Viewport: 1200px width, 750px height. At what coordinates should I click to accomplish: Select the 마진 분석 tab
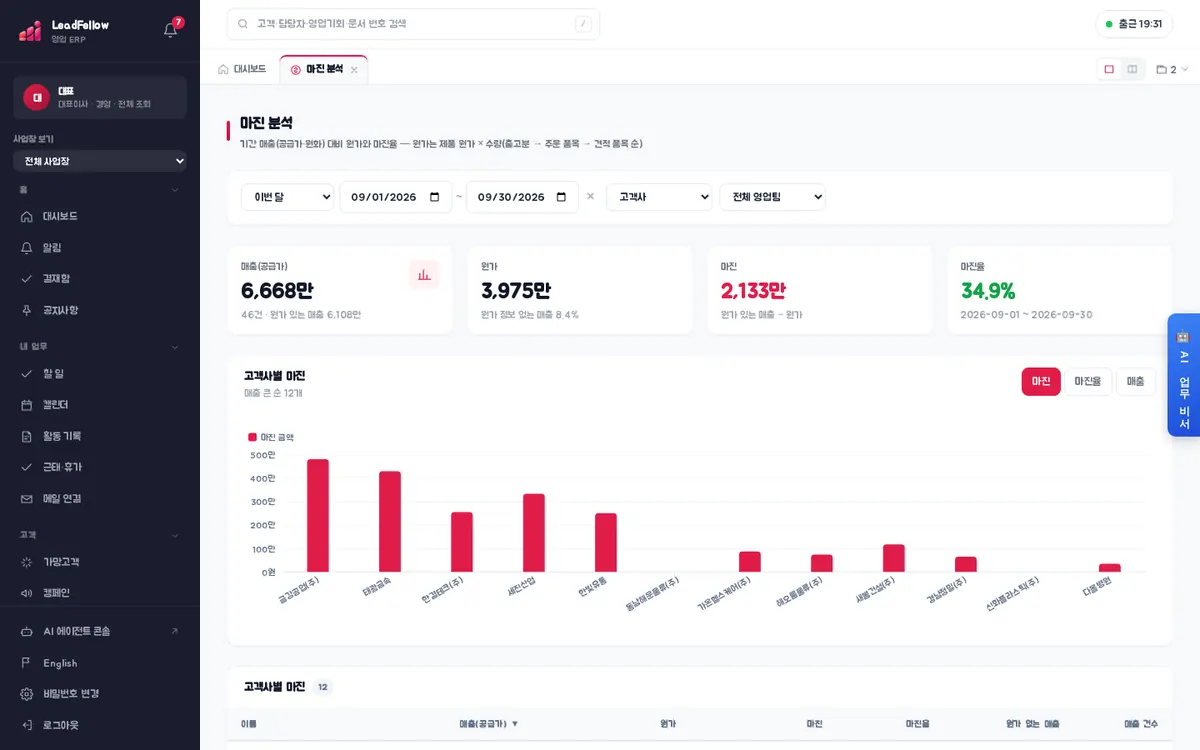pos(324,69)
